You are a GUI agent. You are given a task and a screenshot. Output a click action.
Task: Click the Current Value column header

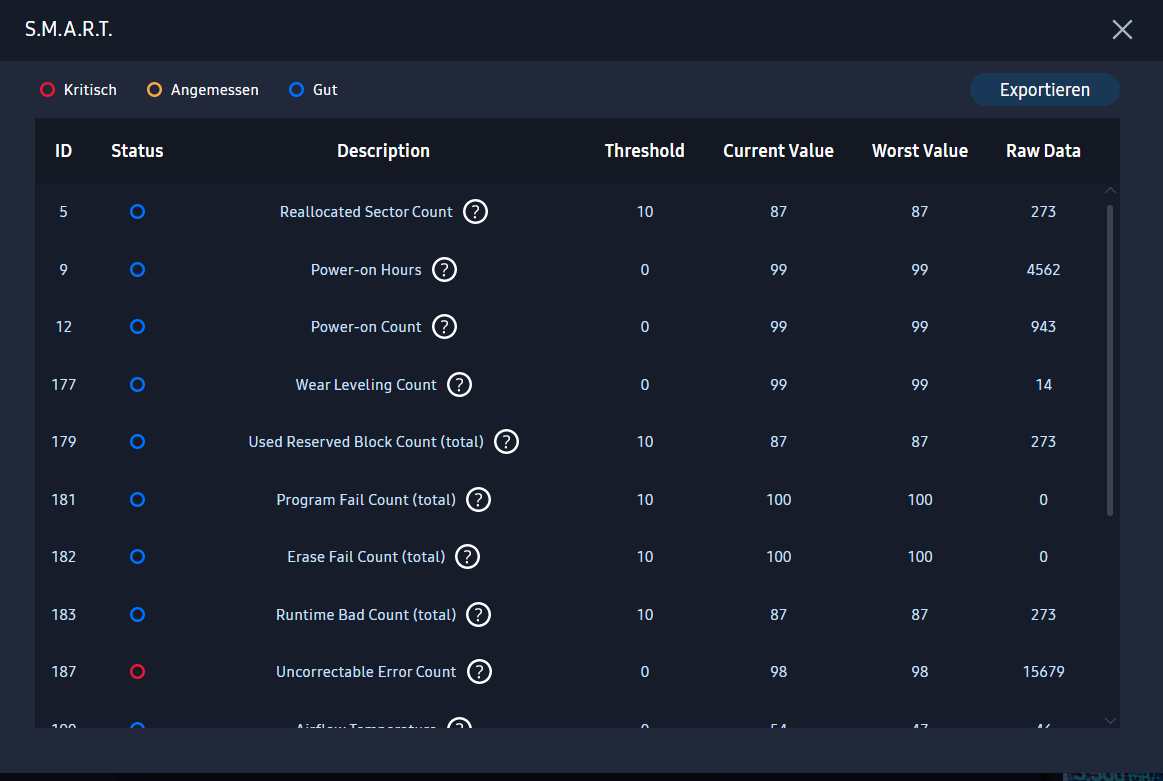click(779, 151)
